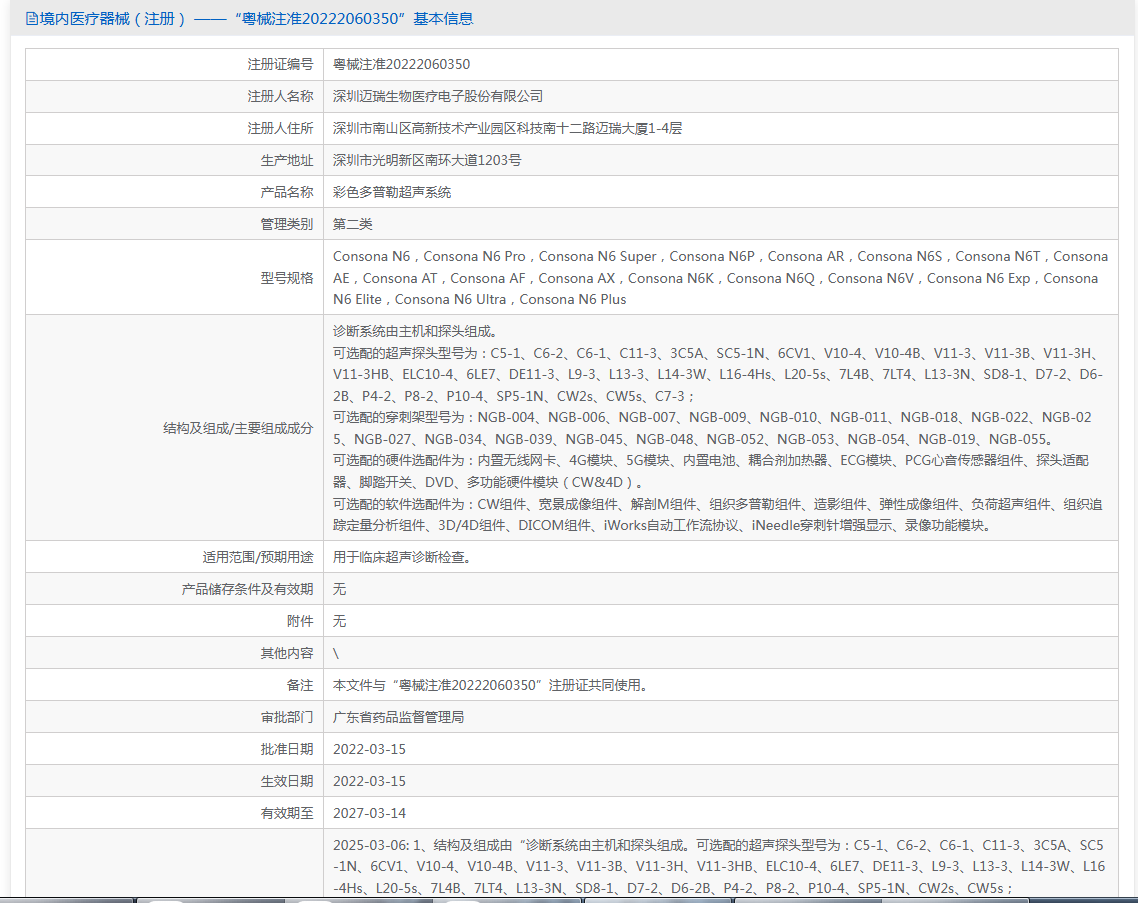This screenshot has width=1138, height=903.
Task: Click the document icon beside the page title
Action: (31, 19)
